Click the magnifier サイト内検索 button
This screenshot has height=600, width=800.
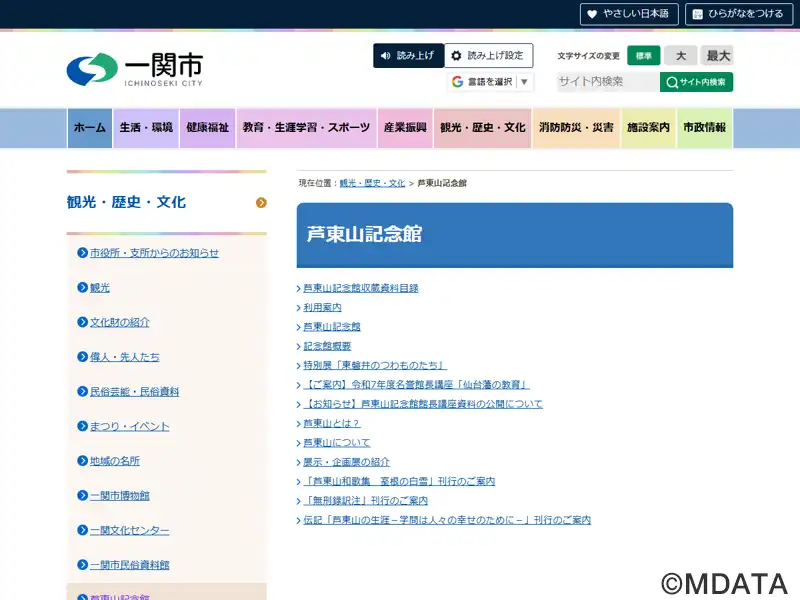click(696, 82)
